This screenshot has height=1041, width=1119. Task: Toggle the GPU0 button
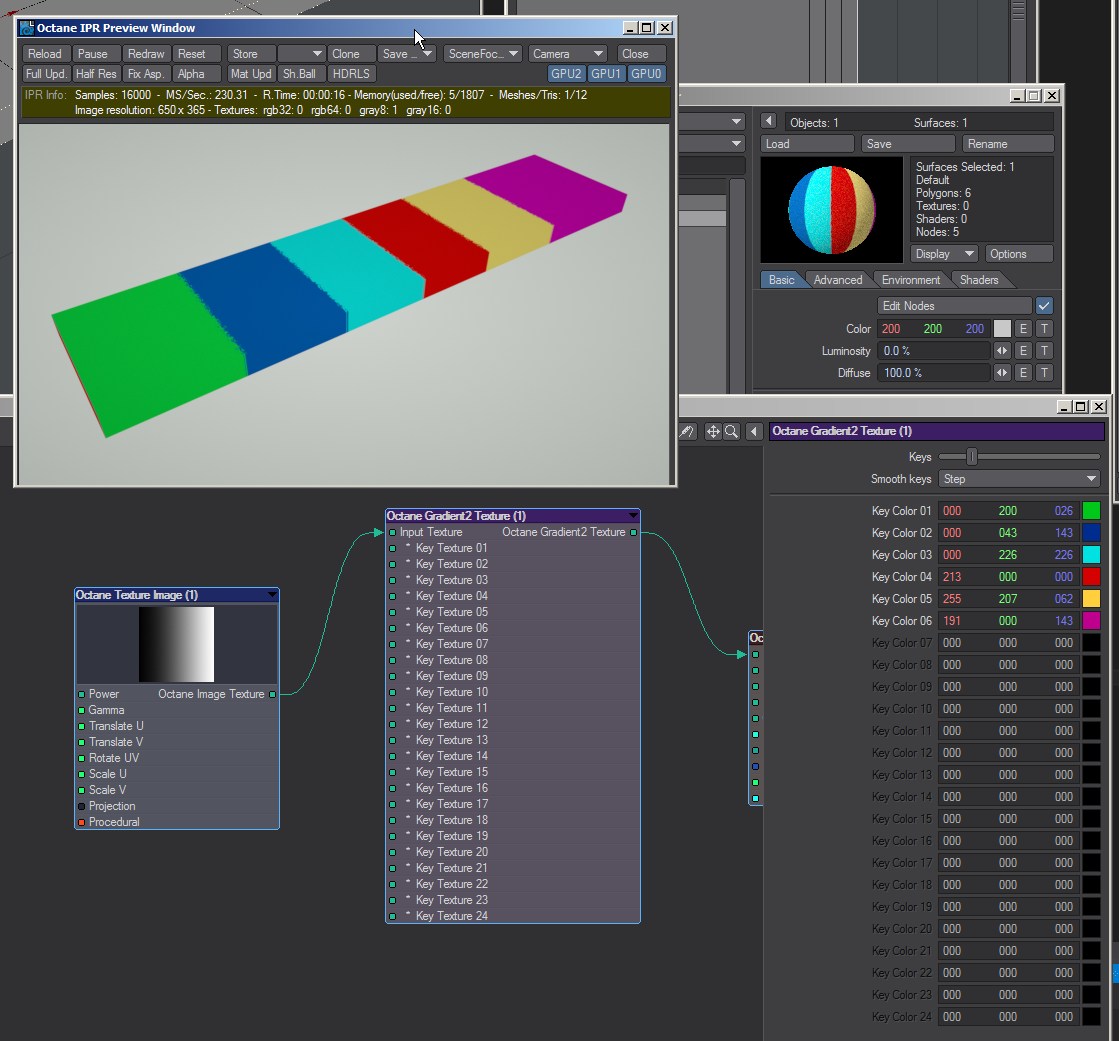click(x=646, y=74)
